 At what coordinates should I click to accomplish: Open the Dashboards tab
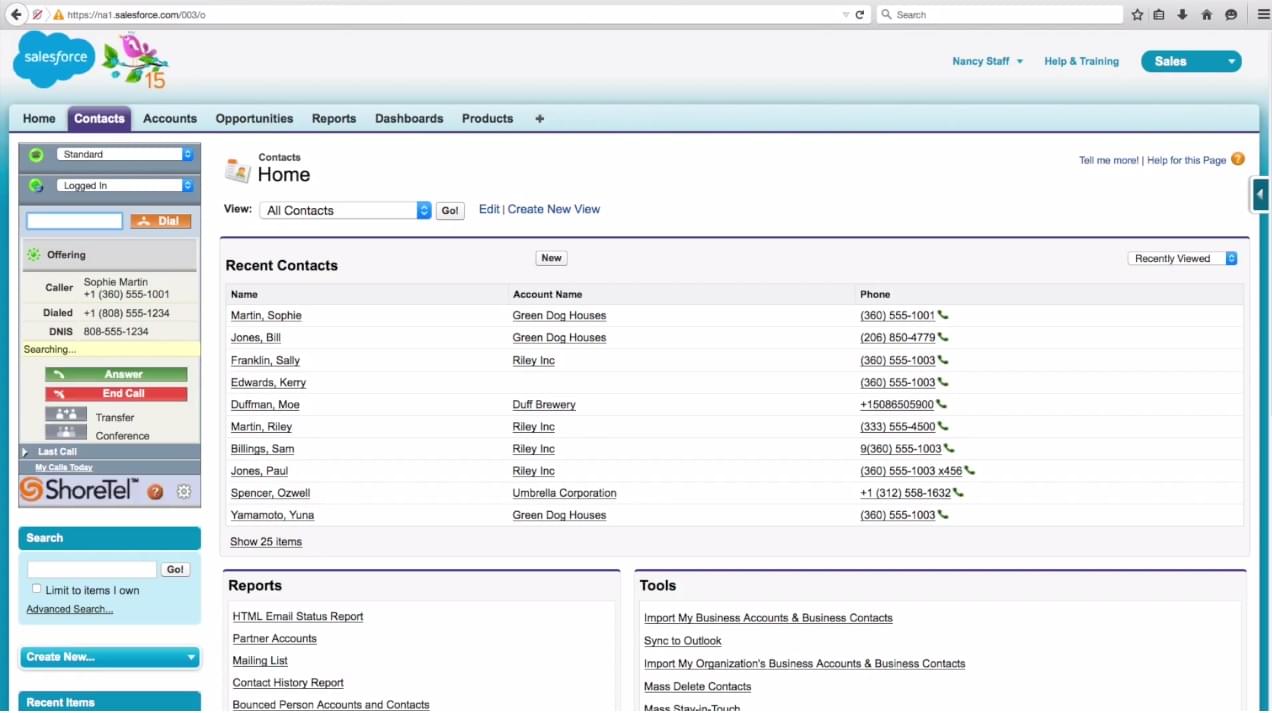409,118
